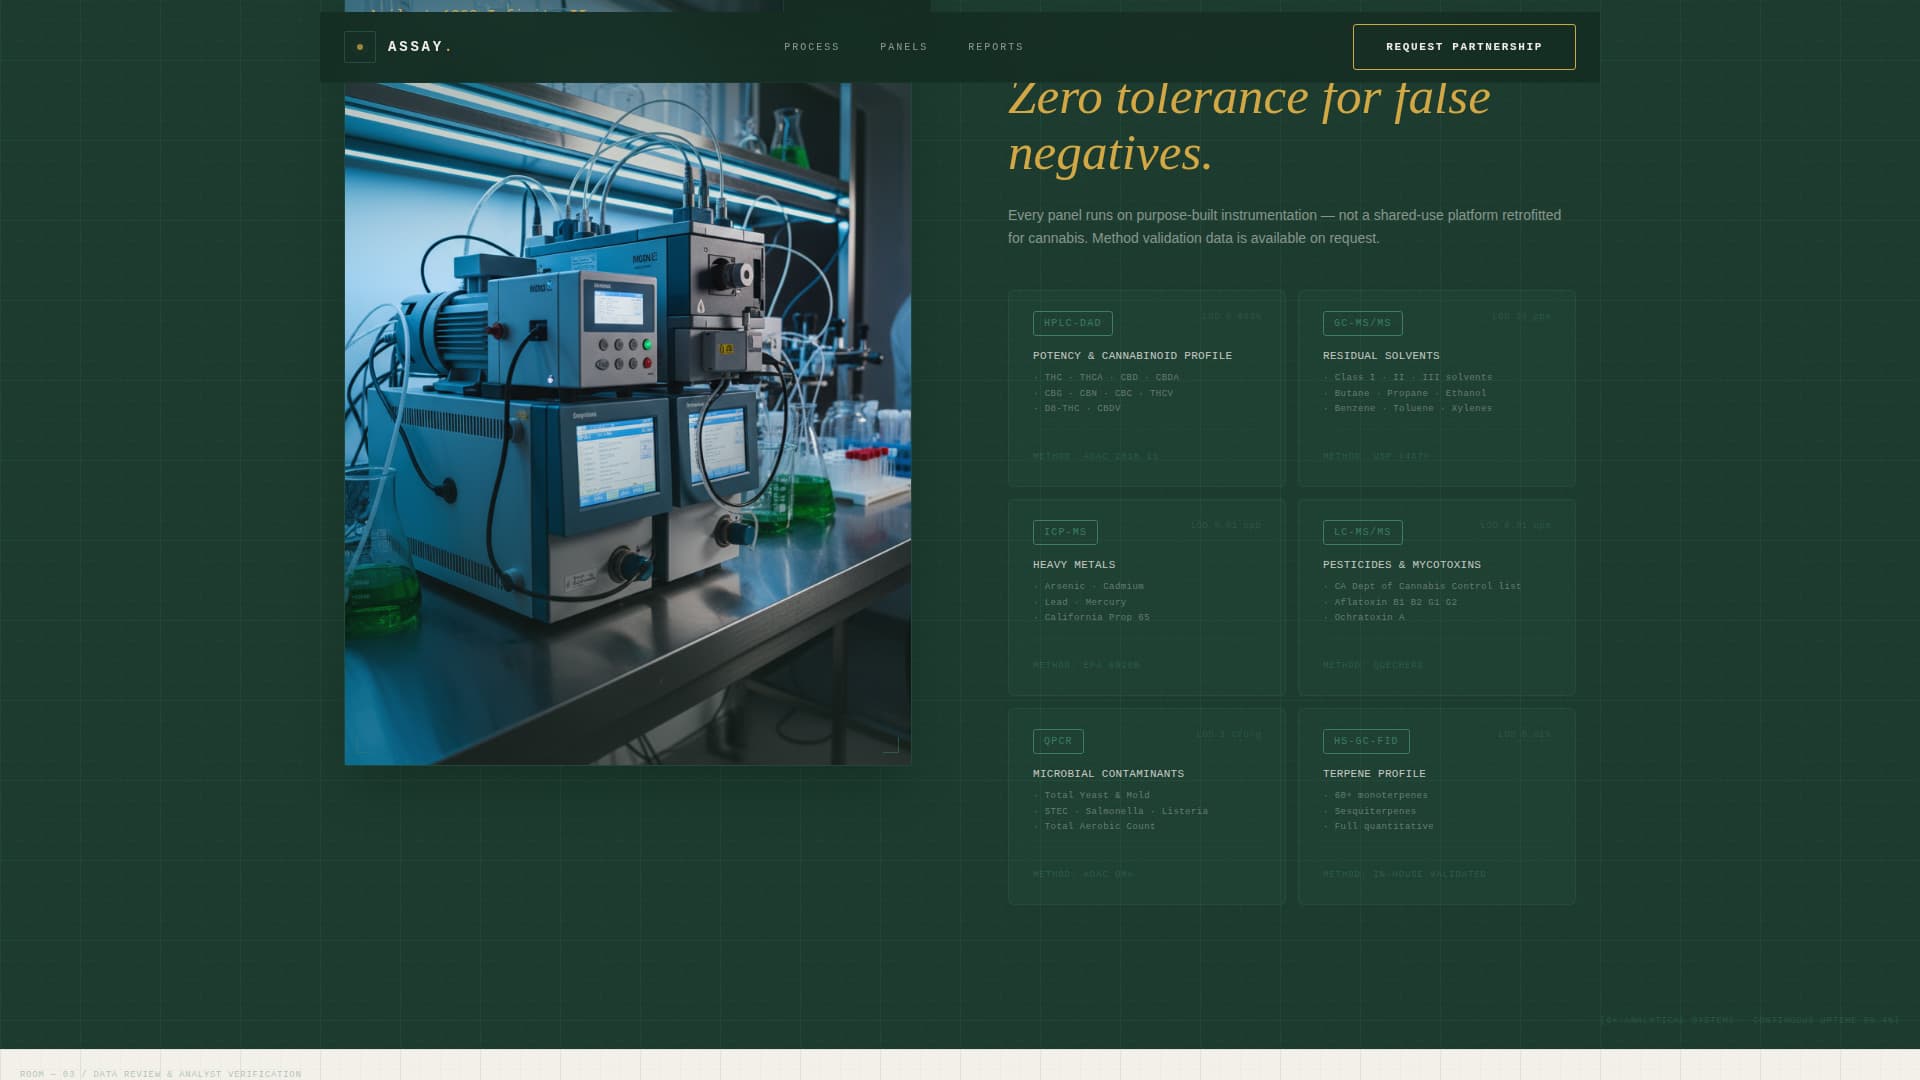Viewport: 1920px width, 1080px height.
Task: Select the ICP-MS method badge
Action: (x=1064, y=532)
